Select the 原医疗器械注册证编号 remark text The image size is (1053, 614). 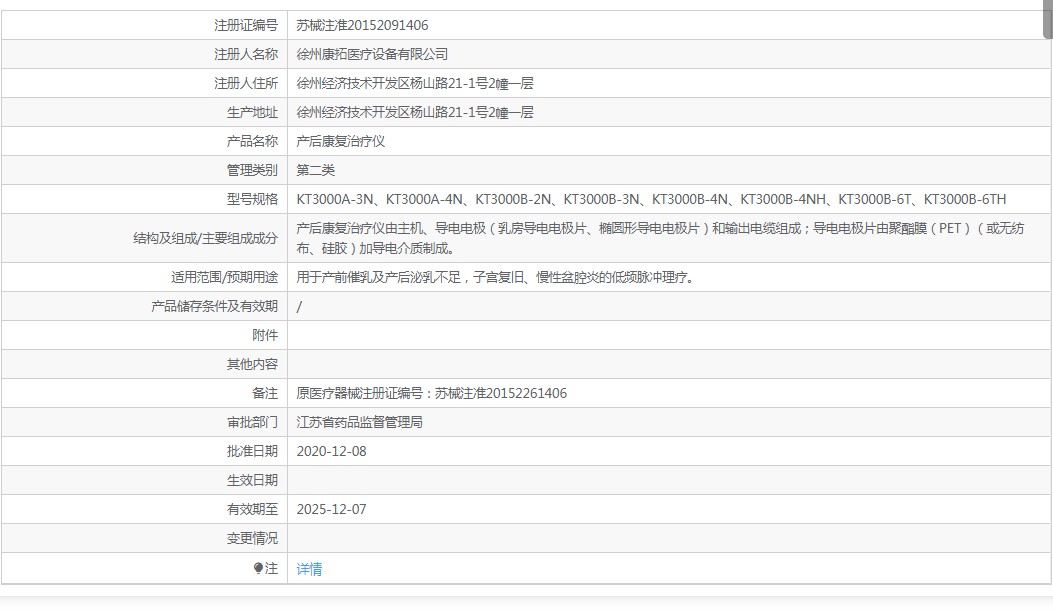click(x=432, y=393)
